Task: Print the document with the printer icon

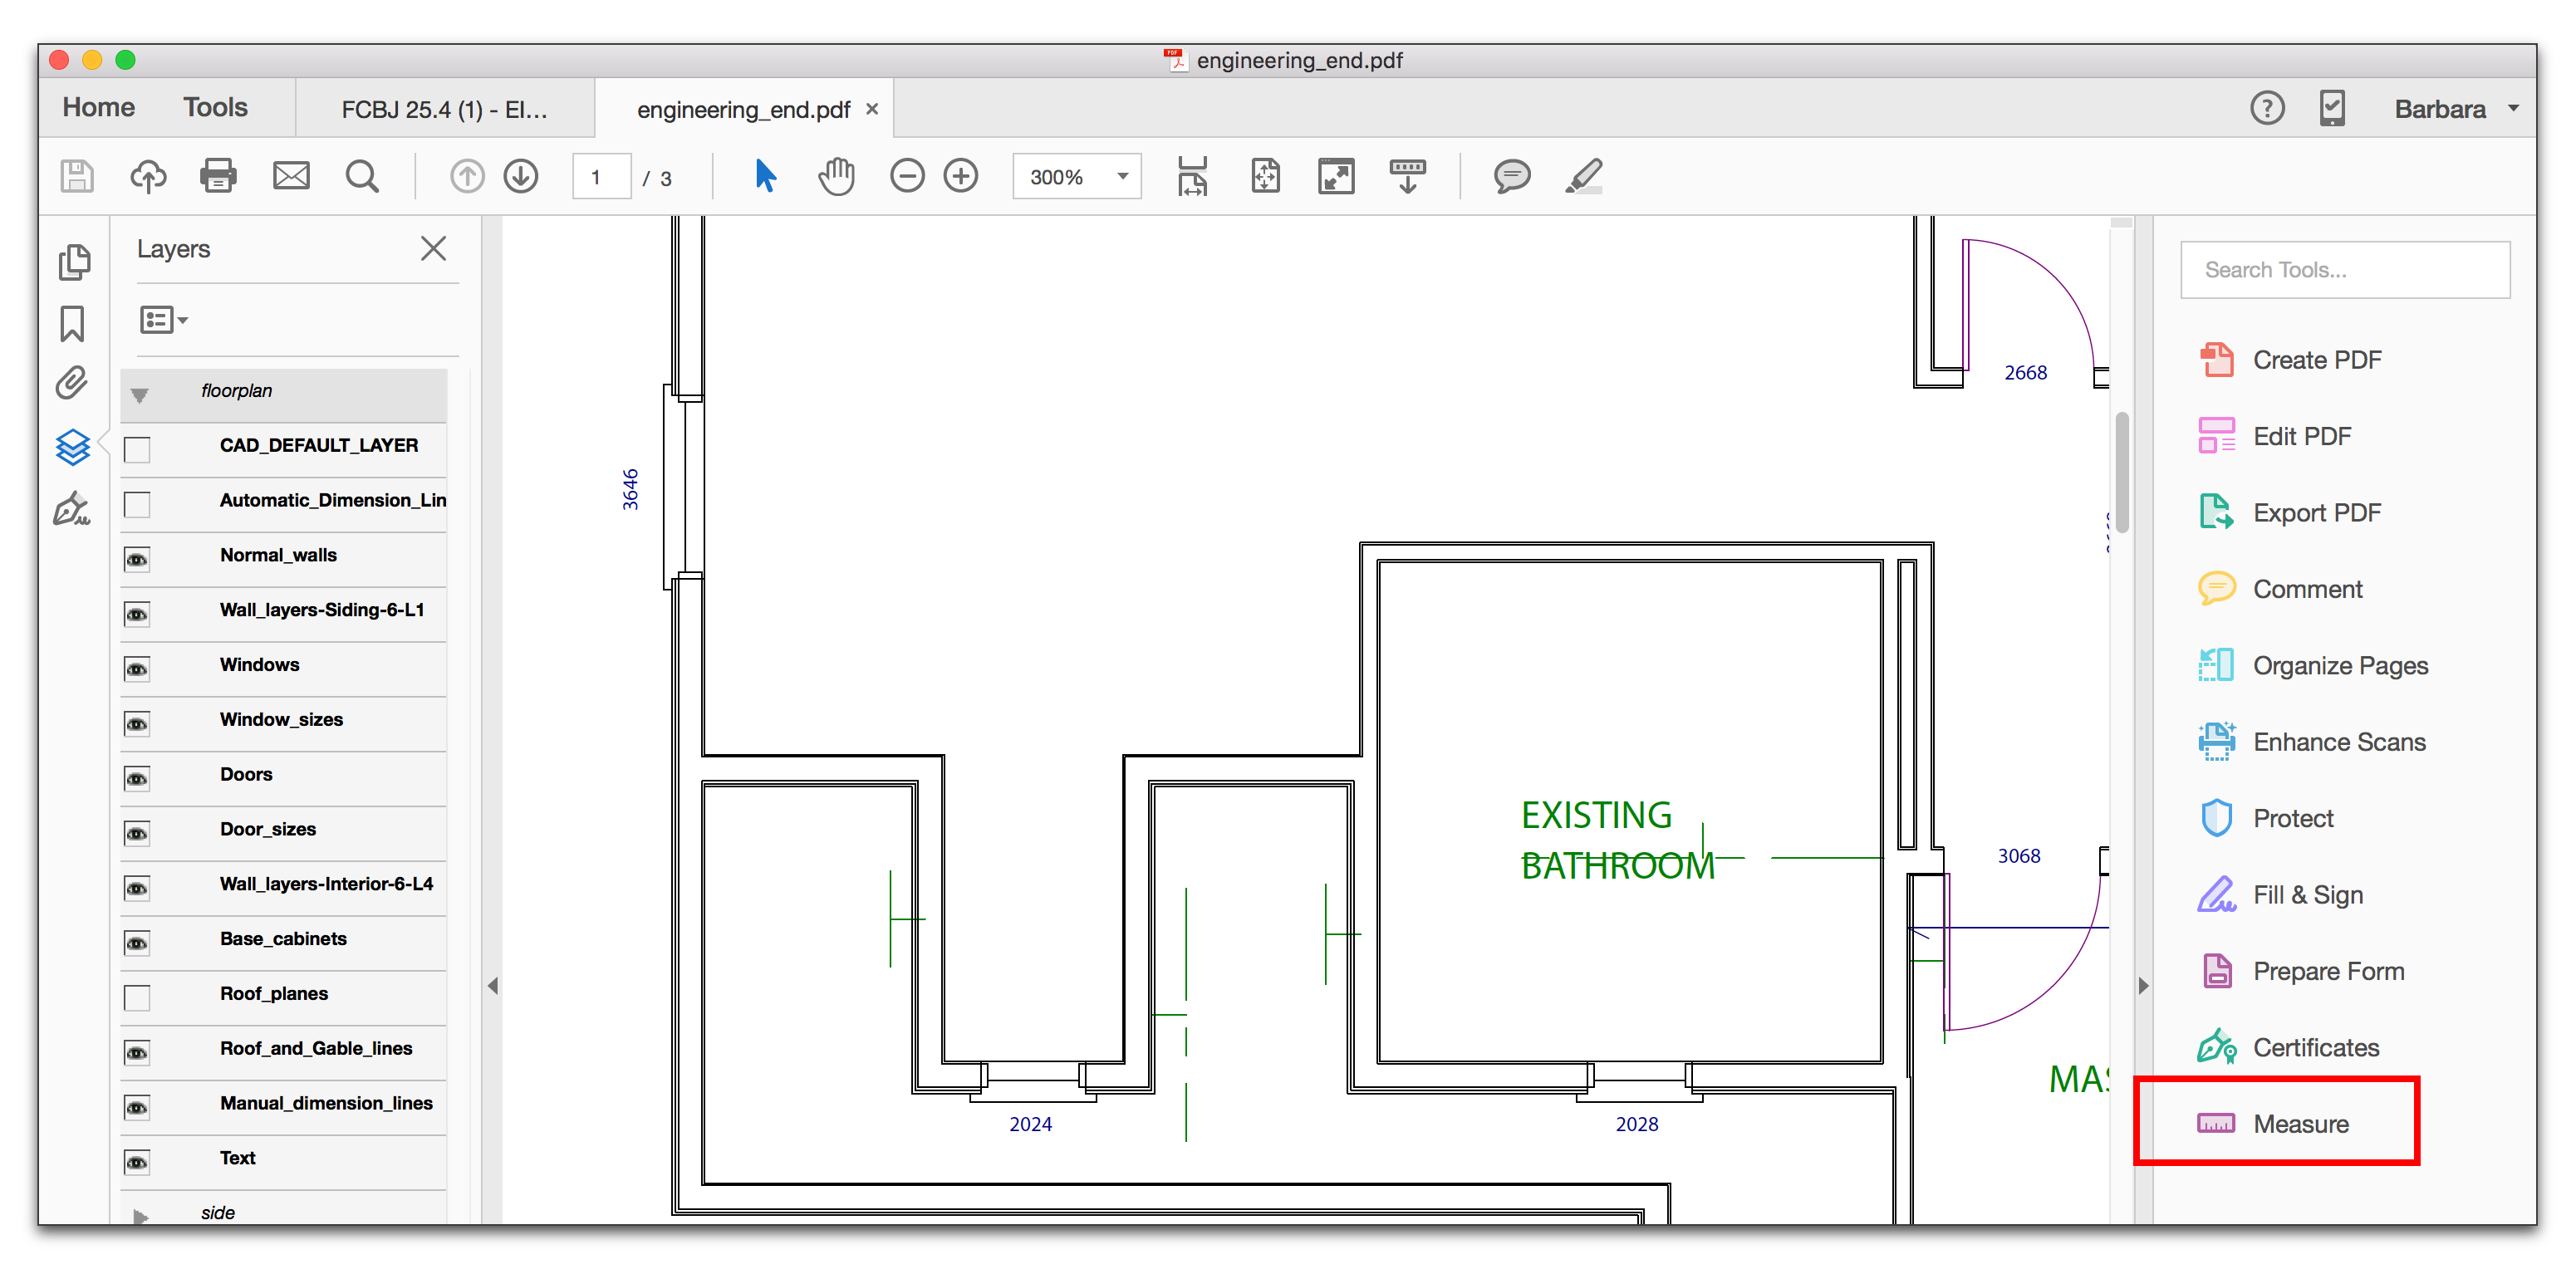Action: [218, 177]
